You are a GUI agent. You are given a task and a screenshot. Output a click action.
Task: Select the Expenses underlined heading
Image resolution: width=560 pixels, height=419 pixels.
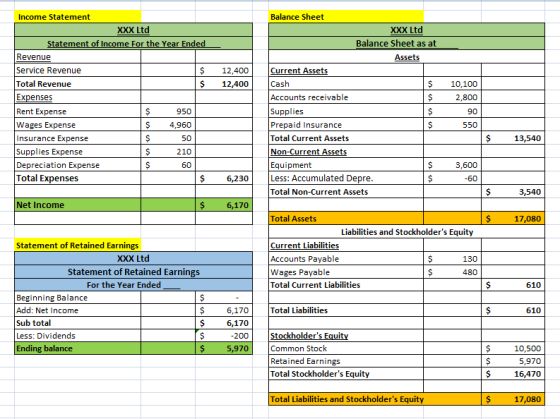point(34,97)
